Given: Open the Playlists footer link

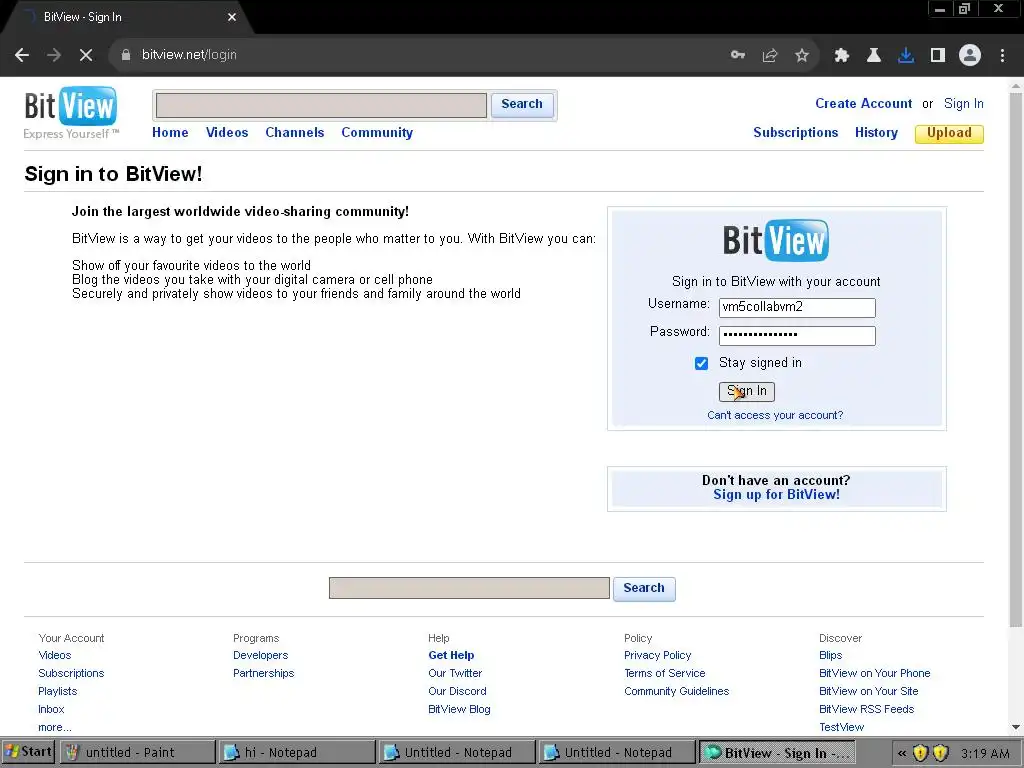Looking at the screenshot, I should (57, 691).
